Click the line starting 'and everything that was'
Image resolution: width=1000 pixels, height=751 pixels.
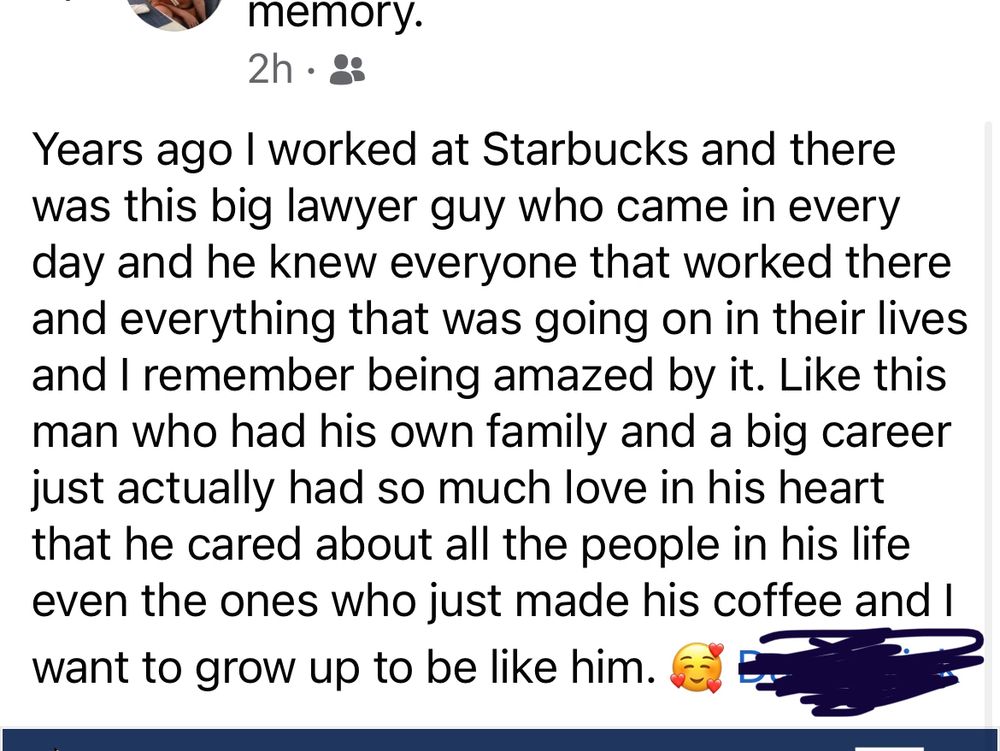click(499, 320)
